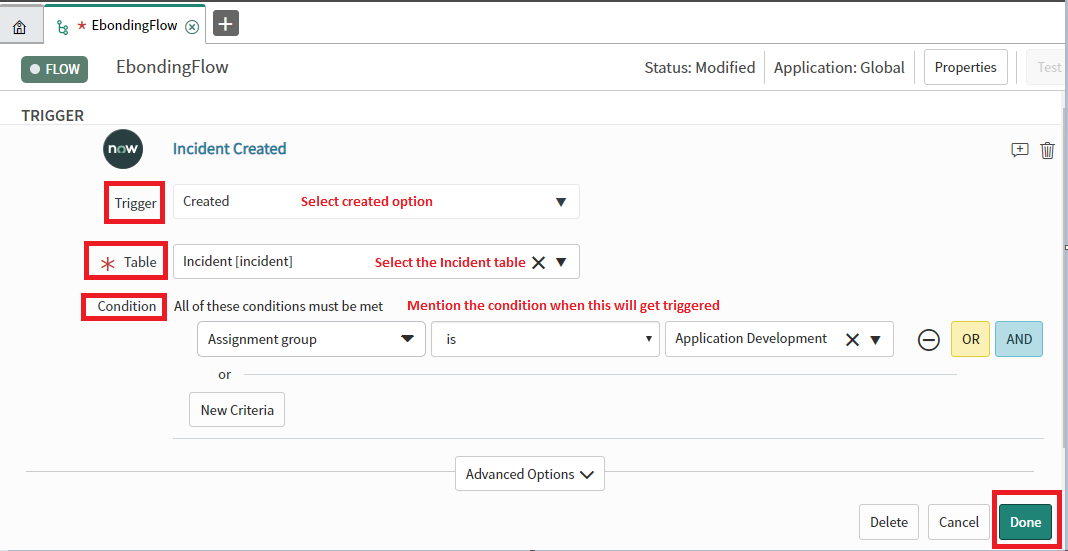This screenshot has height=551, width=1068.
Task: Expand the Table dropdown arrow
Action: point(561,262)
